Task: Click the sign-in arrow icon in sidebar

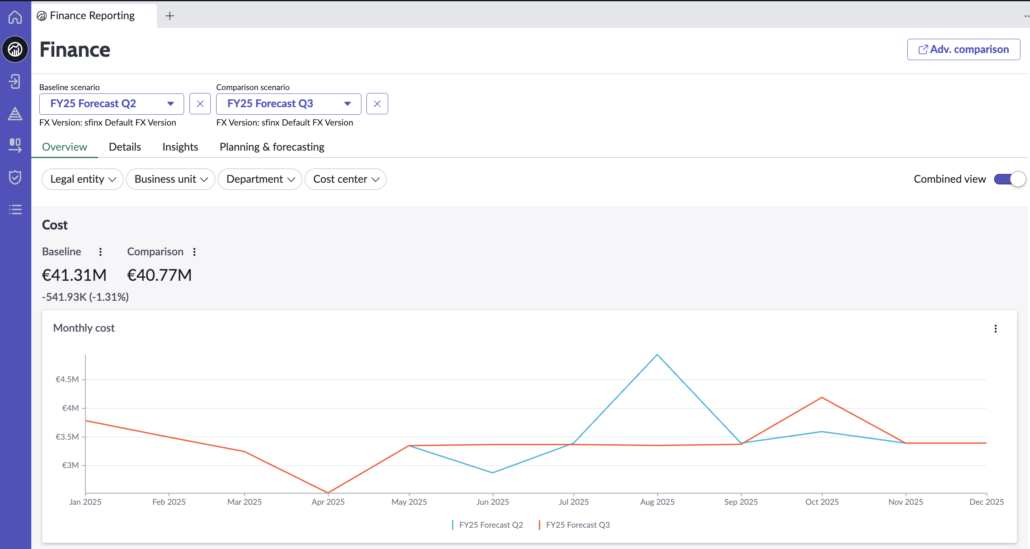Action: tap(15, 81)
